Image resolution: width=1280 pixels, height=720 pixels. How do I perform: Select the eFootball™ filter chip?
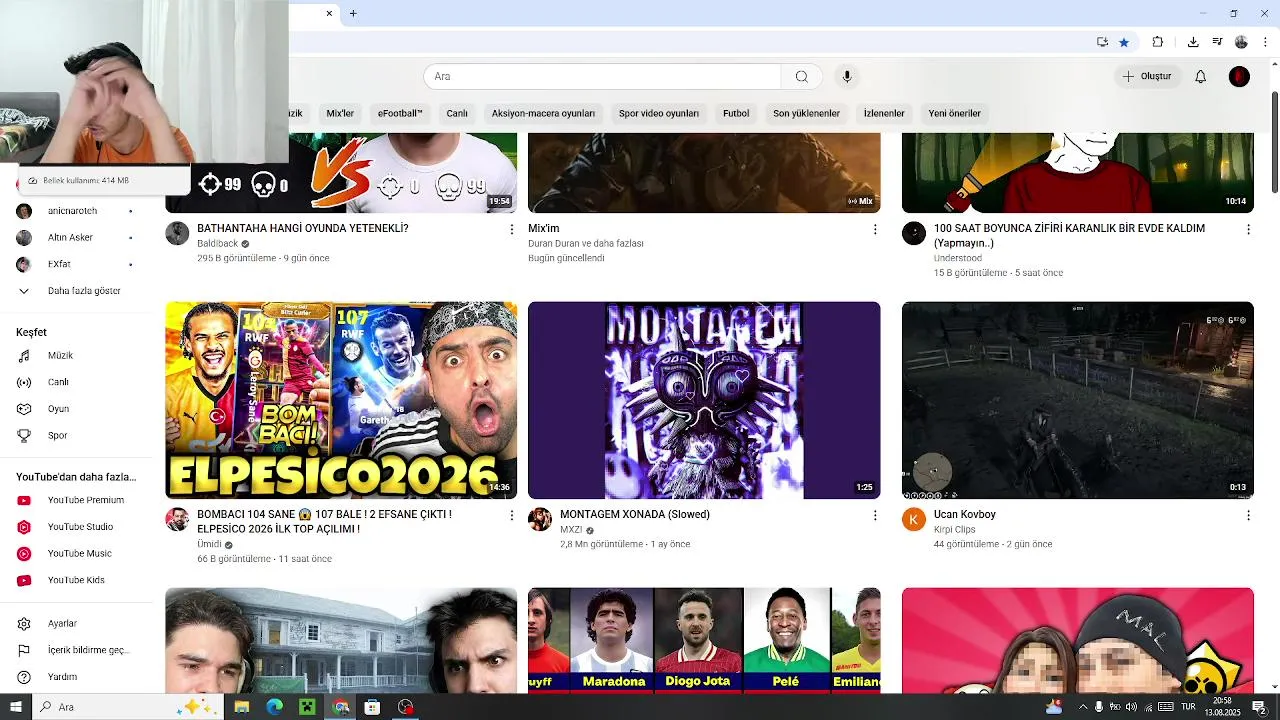(400, 113)
